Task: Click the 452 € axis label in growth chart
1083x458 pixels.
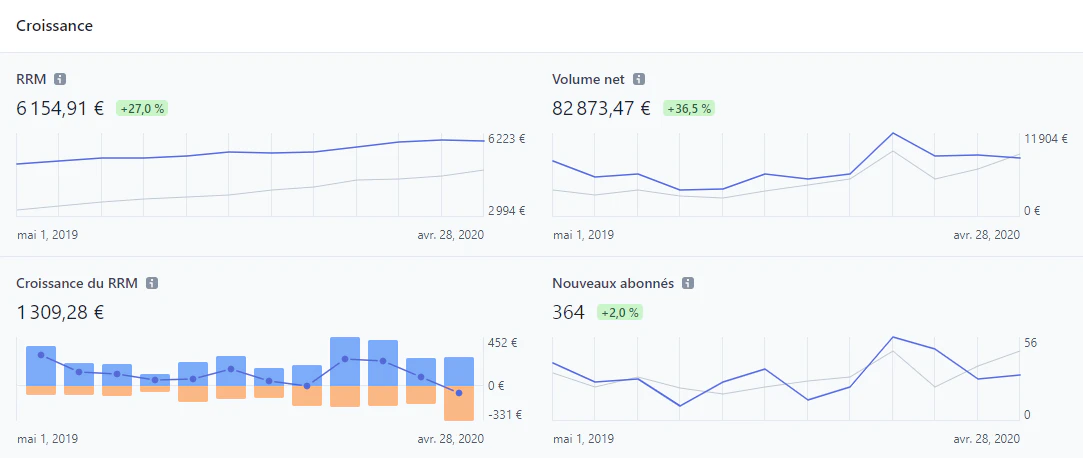Action: point(502,343)
